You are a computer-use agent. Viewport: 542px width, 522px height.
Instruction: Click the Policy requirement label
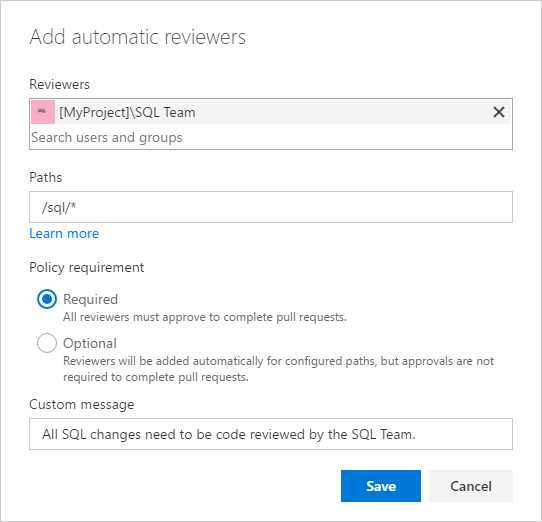(86, 268)
